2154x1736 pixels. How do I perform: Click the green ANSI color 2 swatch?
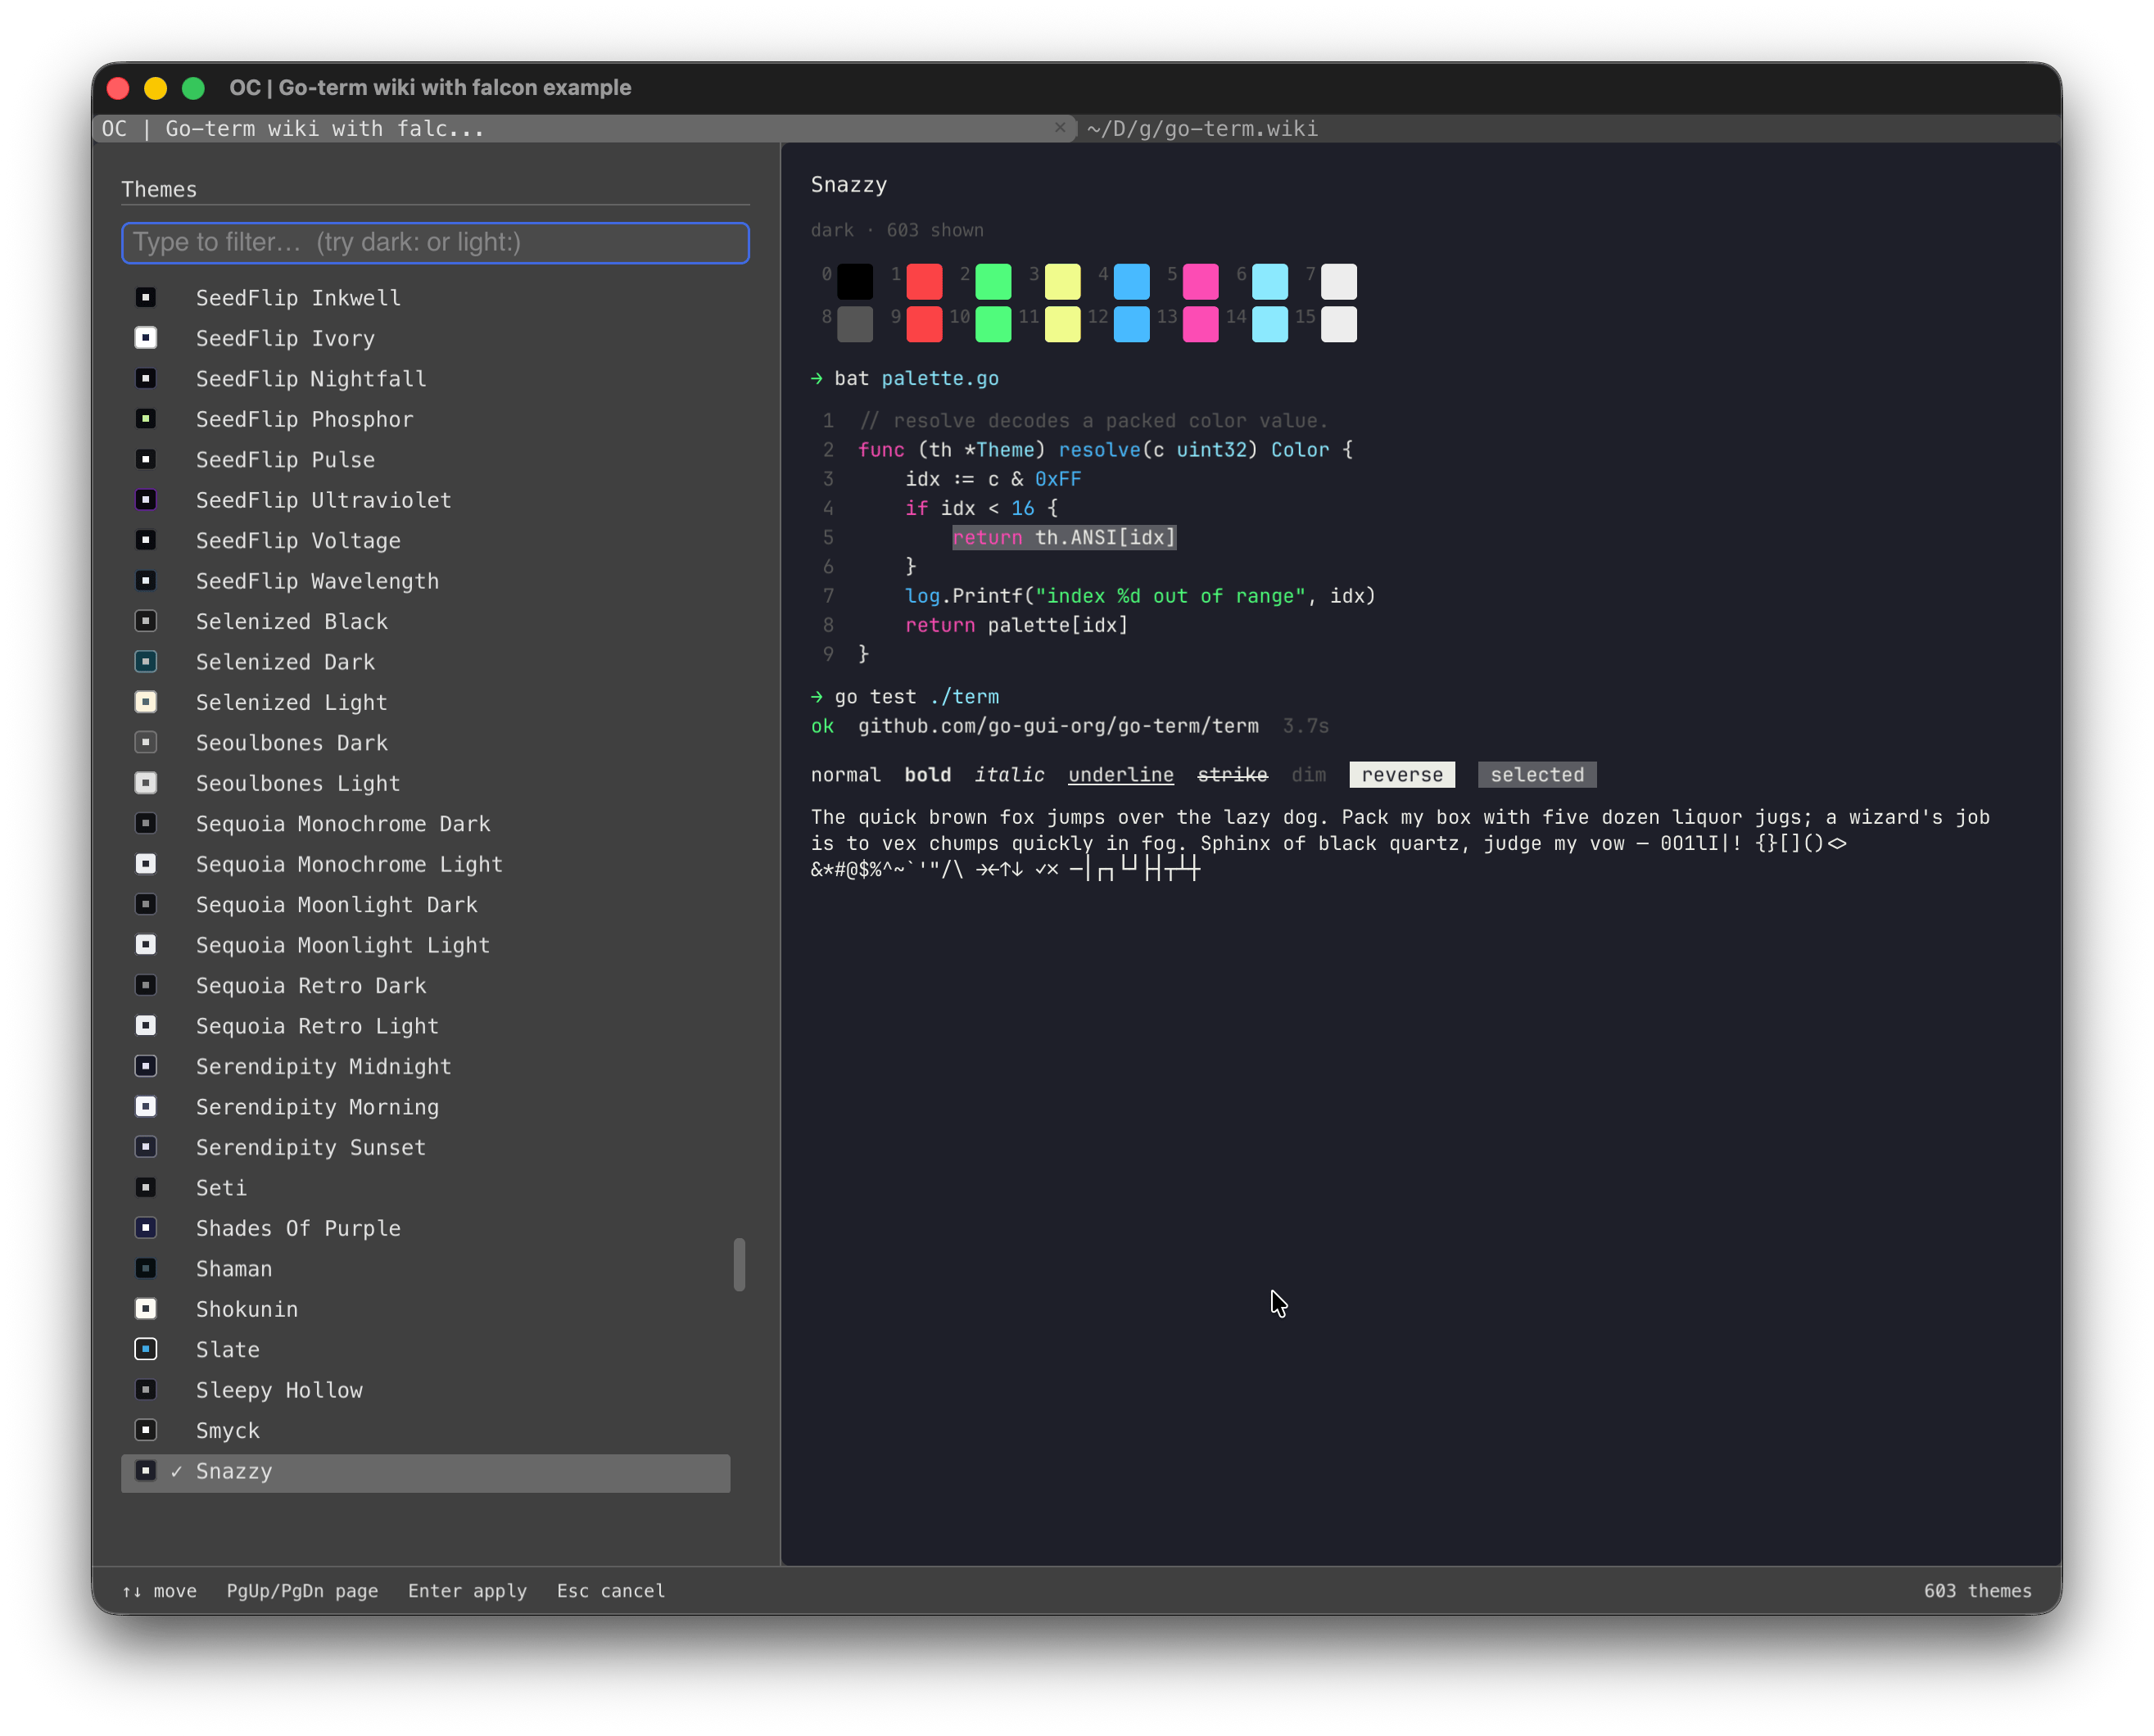pyautogui.click(x=993, y=282)
